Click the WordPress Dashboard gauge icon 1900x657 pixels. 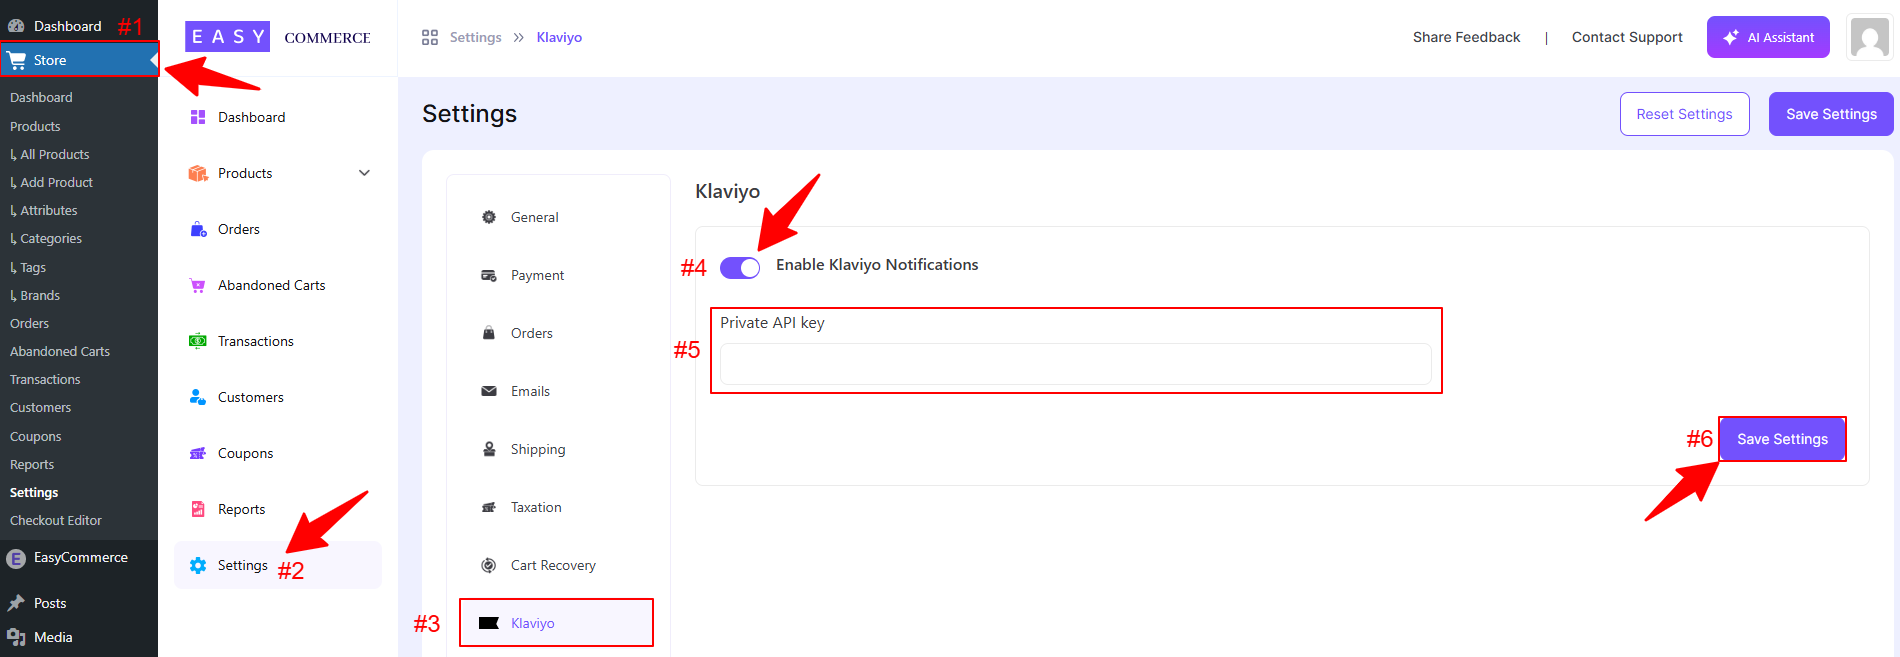(16, 26)
